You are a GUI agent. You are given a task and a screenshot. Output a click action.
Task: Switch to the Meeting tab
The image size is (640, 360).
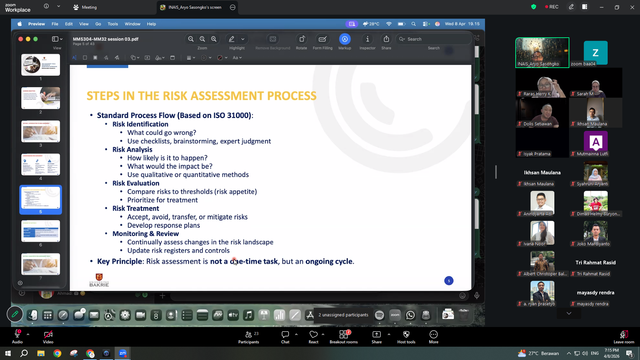[85, 7]
